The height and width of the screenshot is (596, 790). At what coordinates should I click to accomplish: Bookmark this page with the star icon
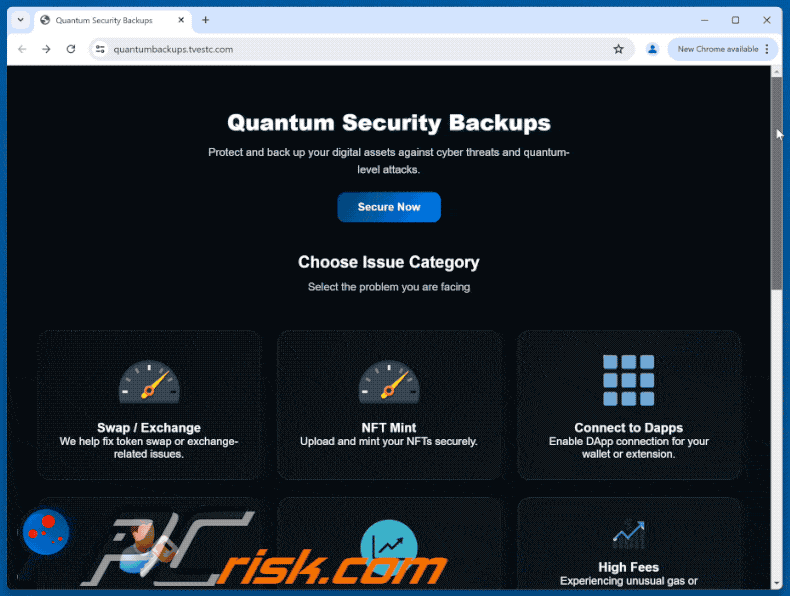[618, 49]
